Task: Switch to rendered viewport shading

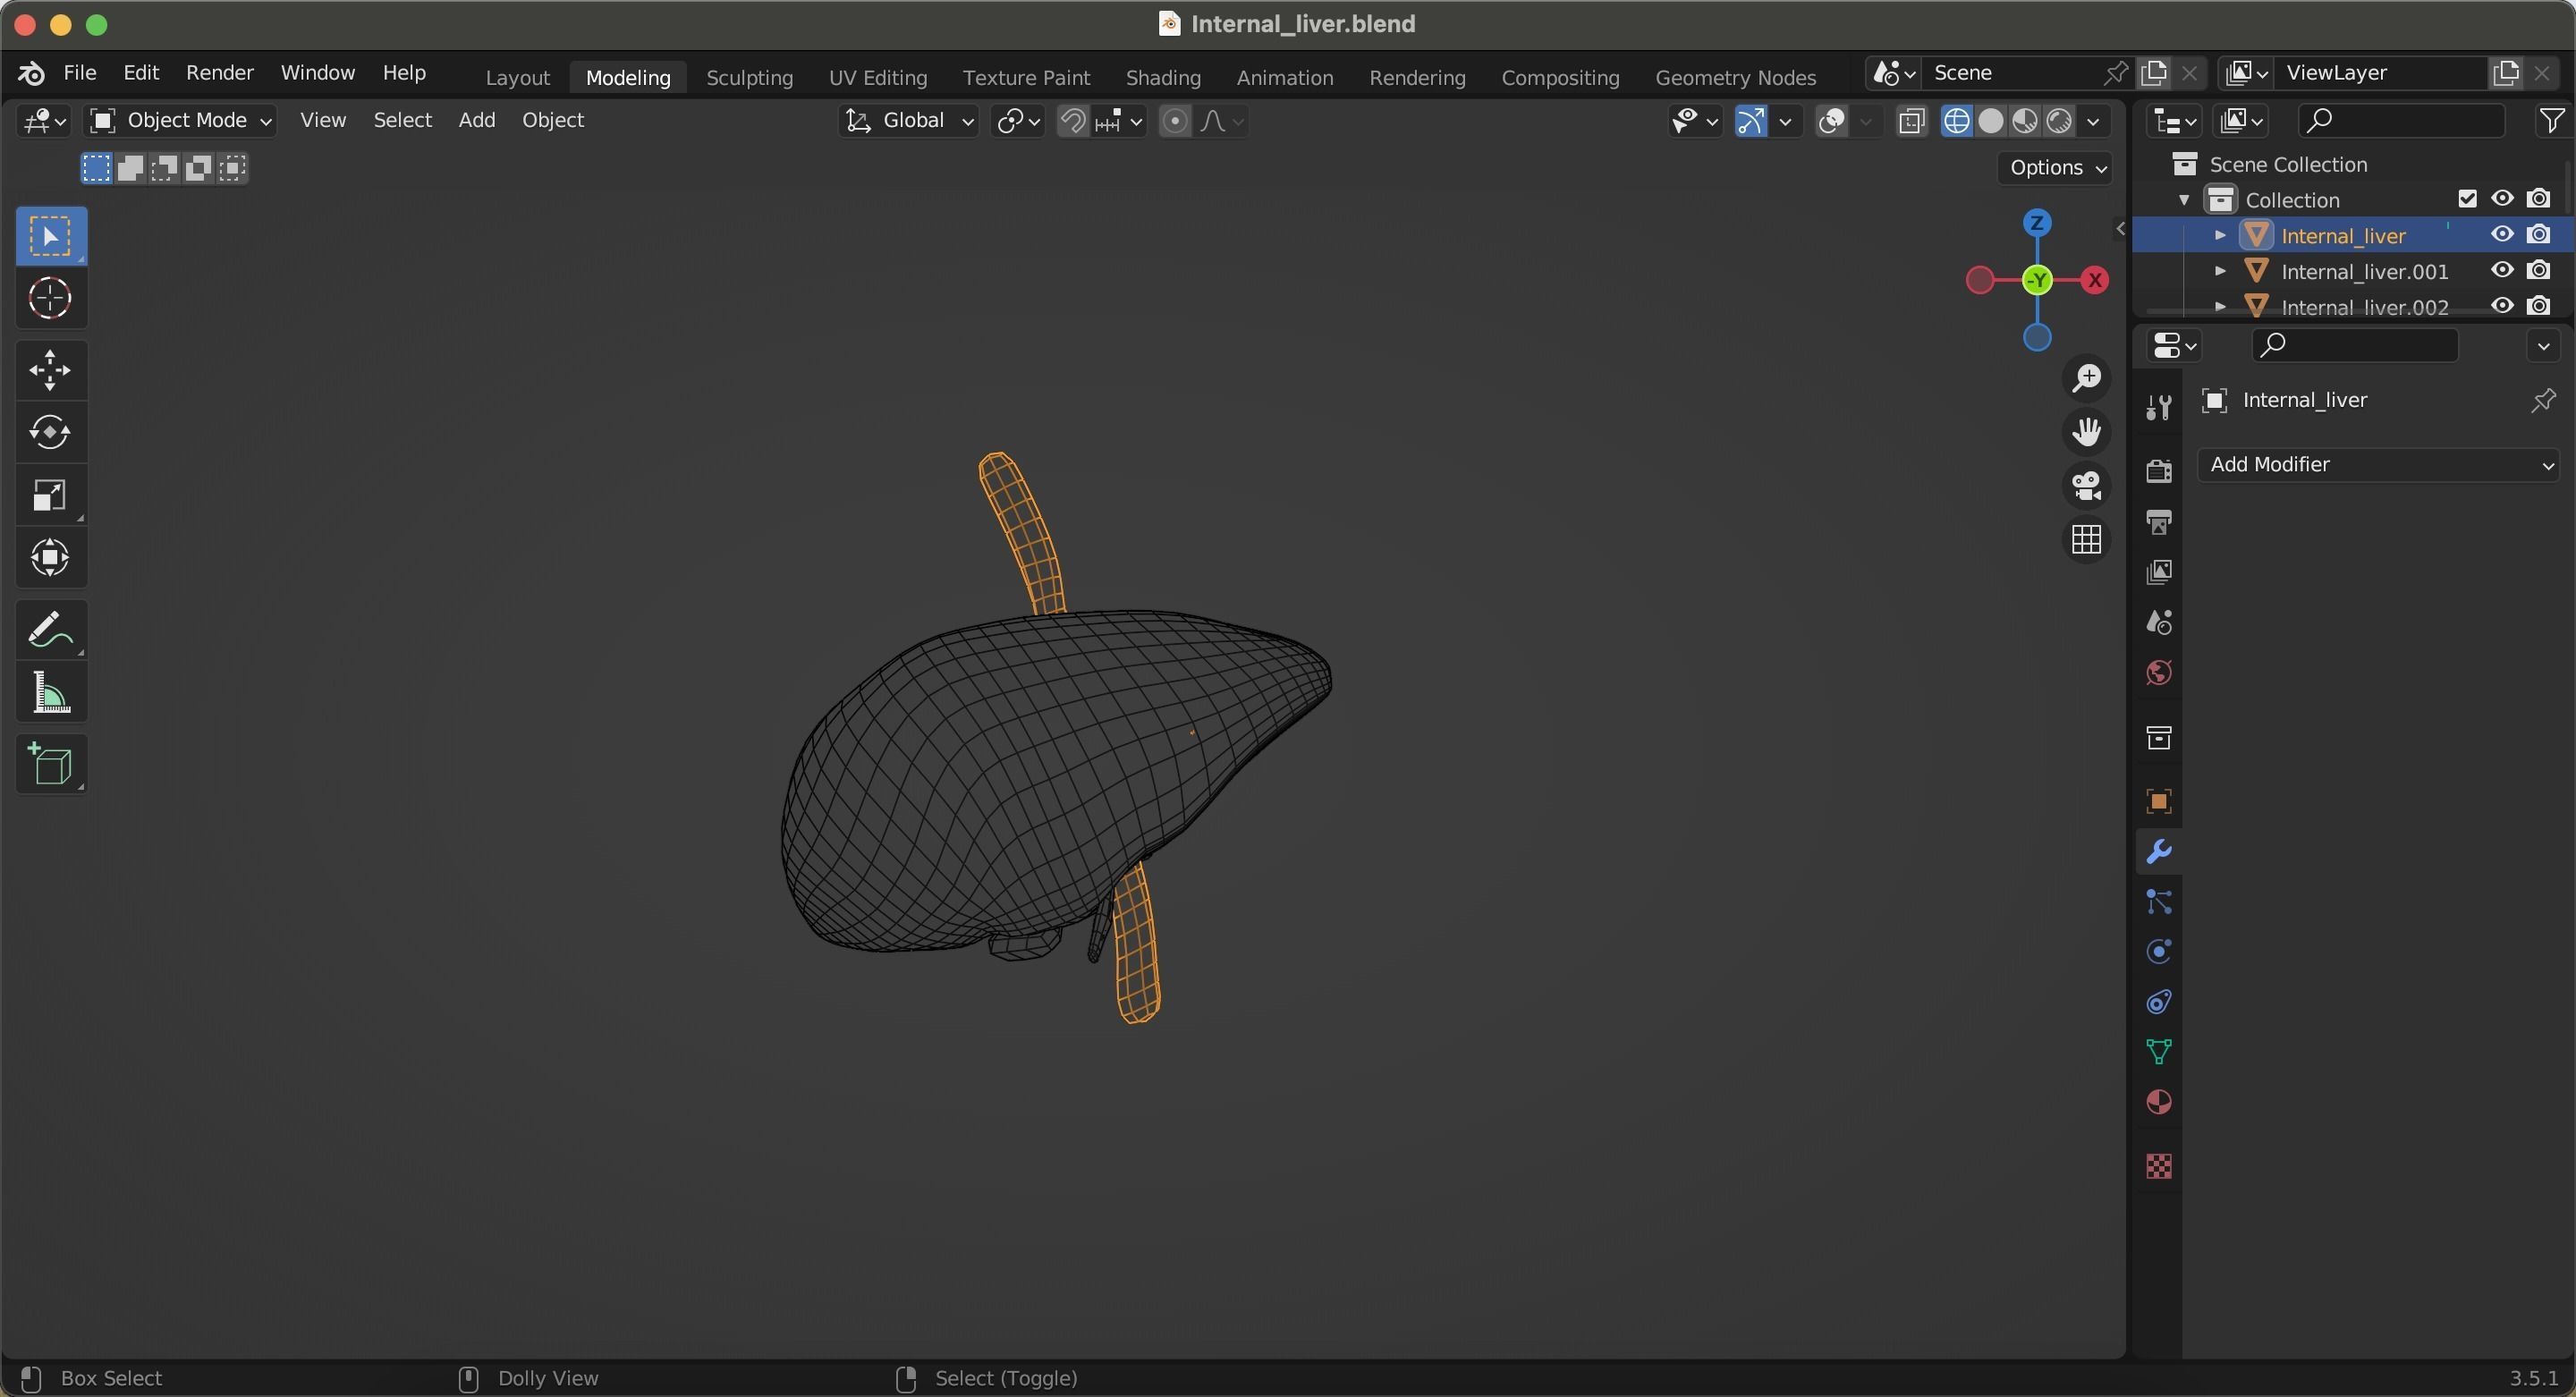Action: [x=2058, y=121]
